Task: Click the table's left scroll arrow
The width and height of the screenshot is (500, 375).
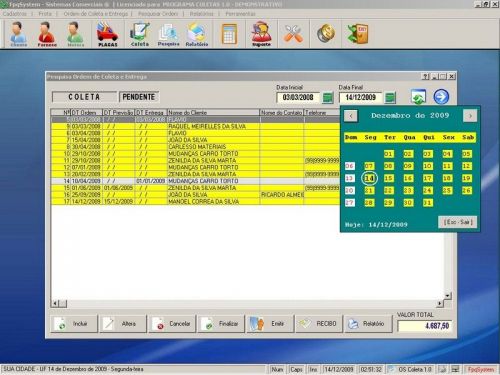Action: (55, 304)
